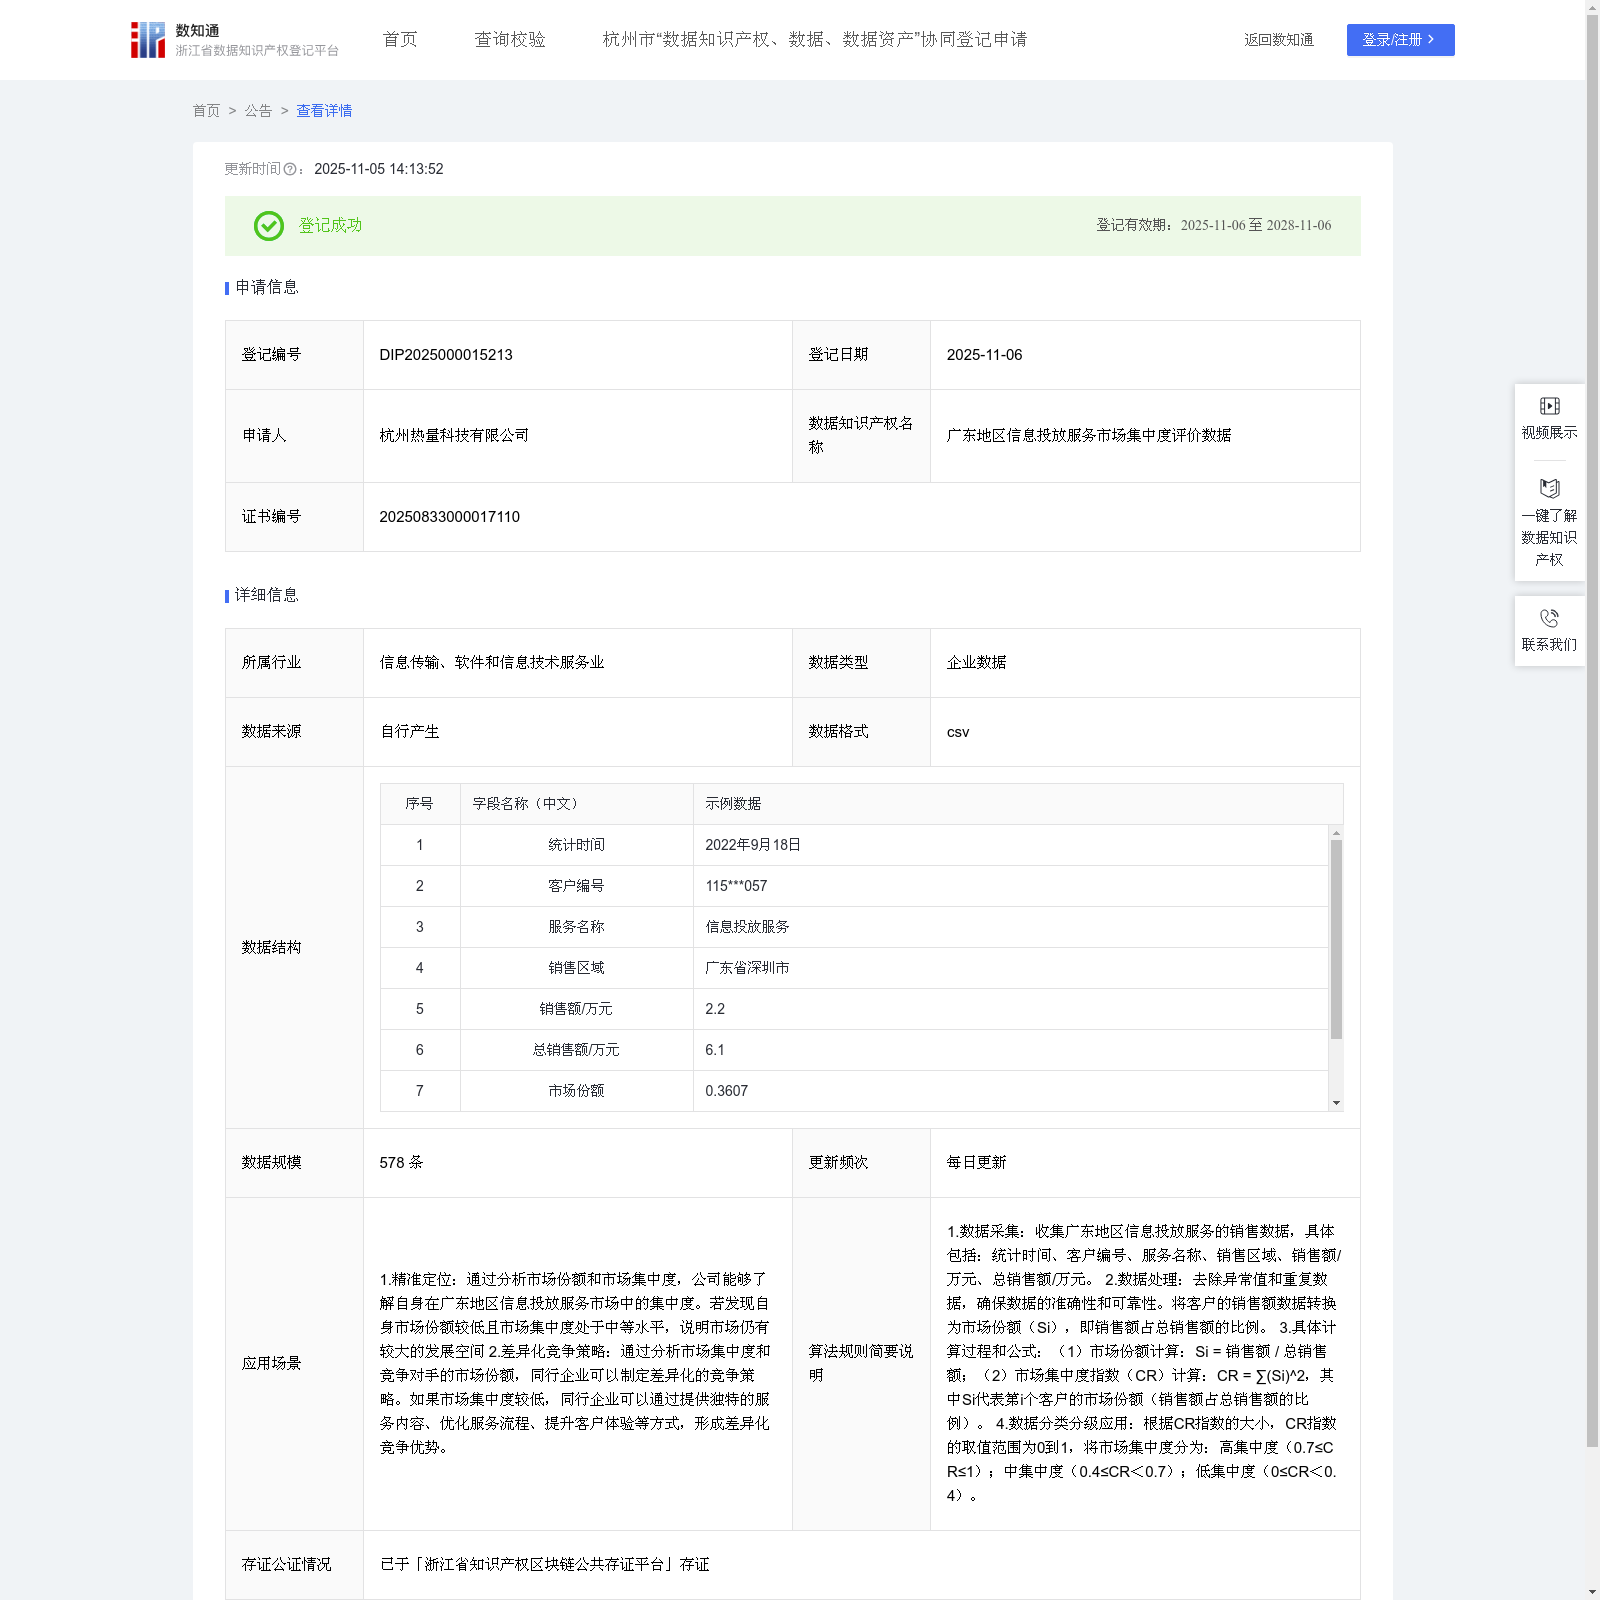Click the 登记日期 value 2025-11-06

click(x=985, y=355)
